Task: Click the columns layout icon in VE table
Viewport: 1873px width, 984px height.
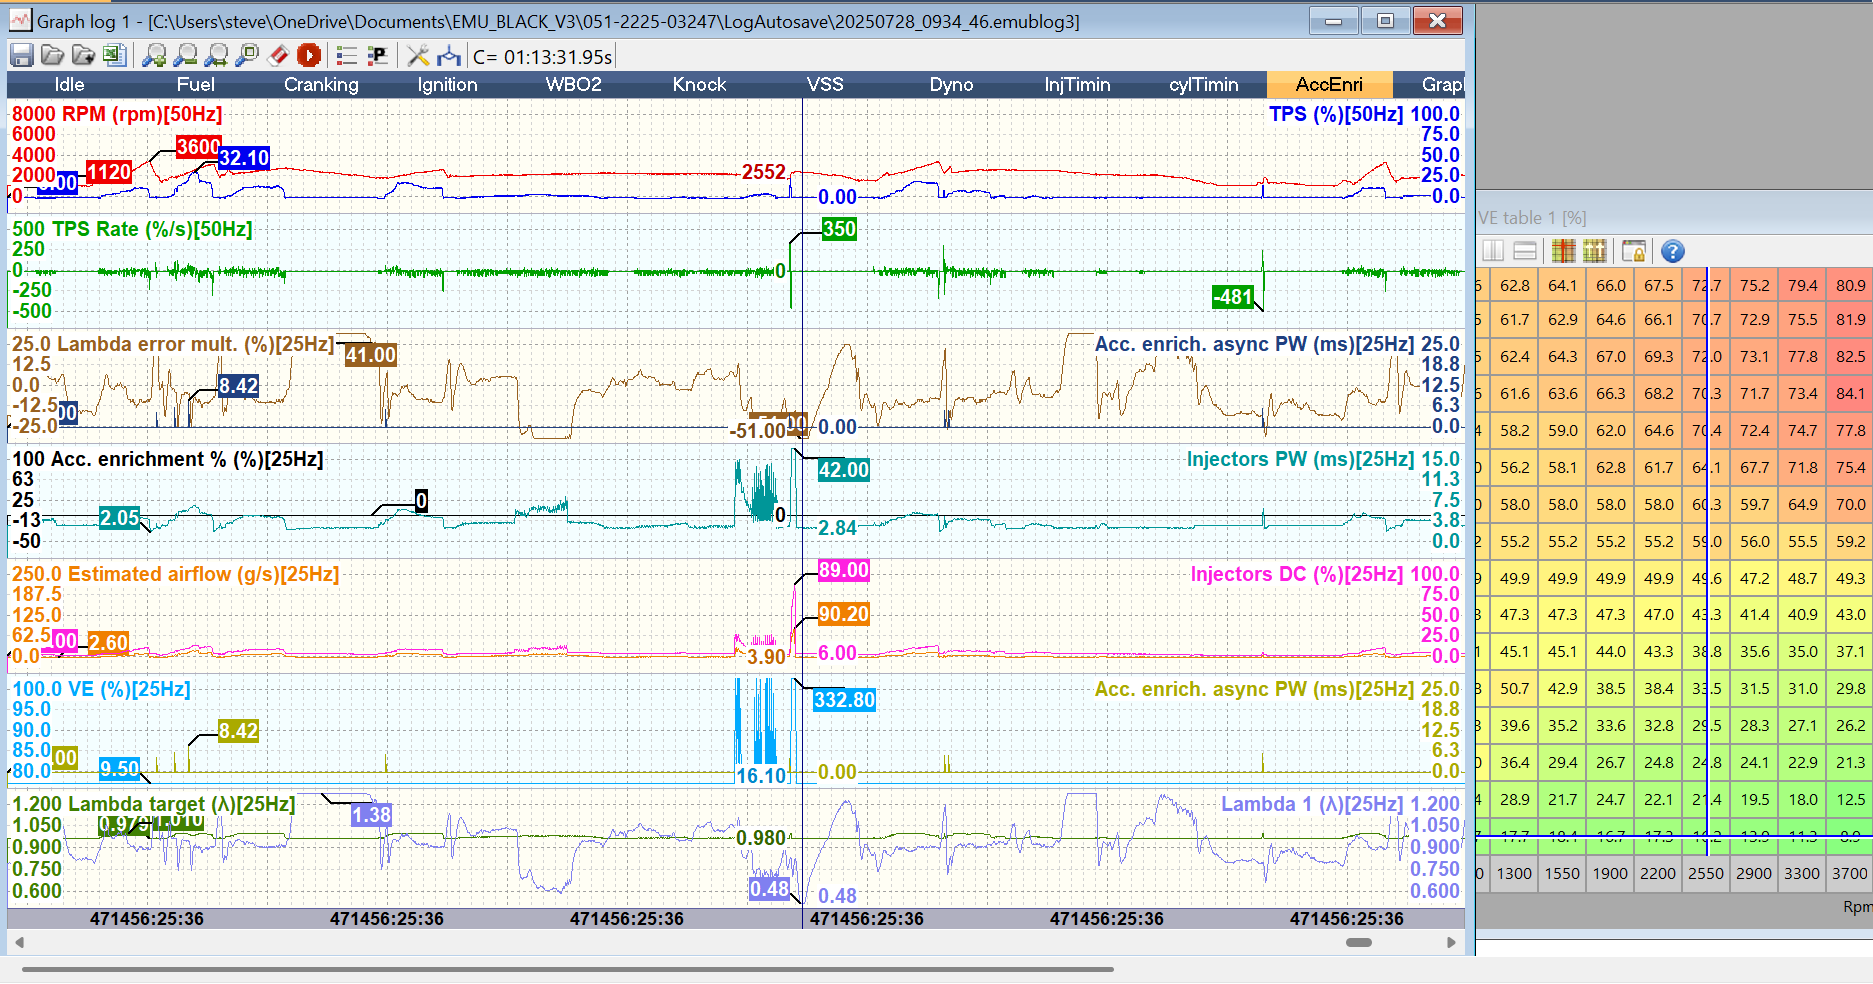Action: [x=1493, y=250]
